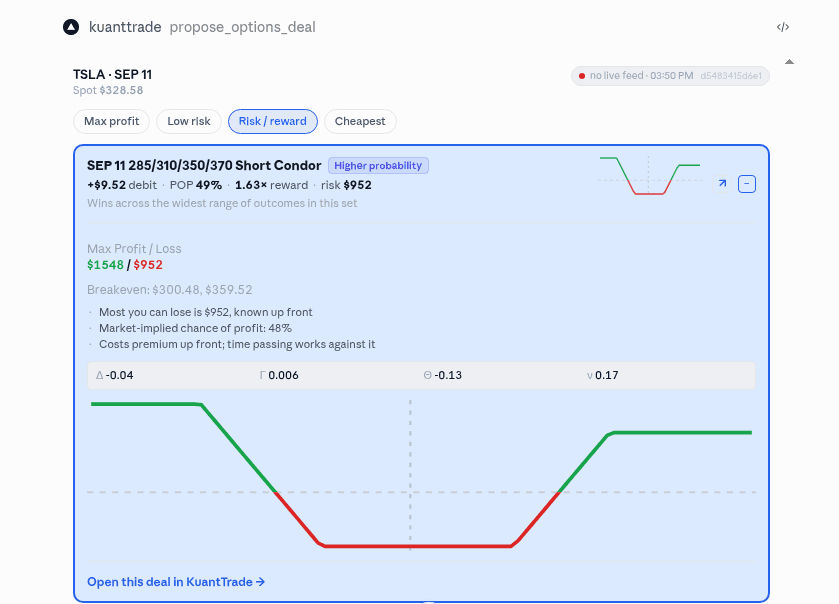This screenshot has width=839, height=604.
Task: Click the Breakeven $300.48, $359.52 line
Action: (170, 289)
